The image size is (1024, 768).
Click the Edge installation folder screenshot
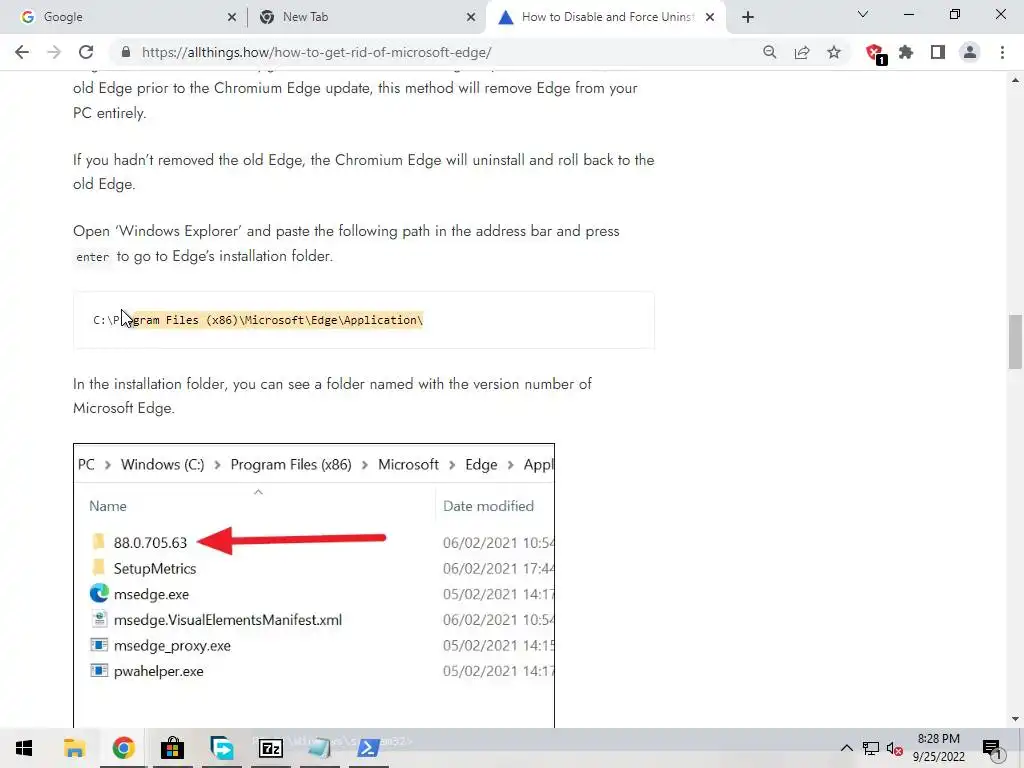[x=314, y=585]
